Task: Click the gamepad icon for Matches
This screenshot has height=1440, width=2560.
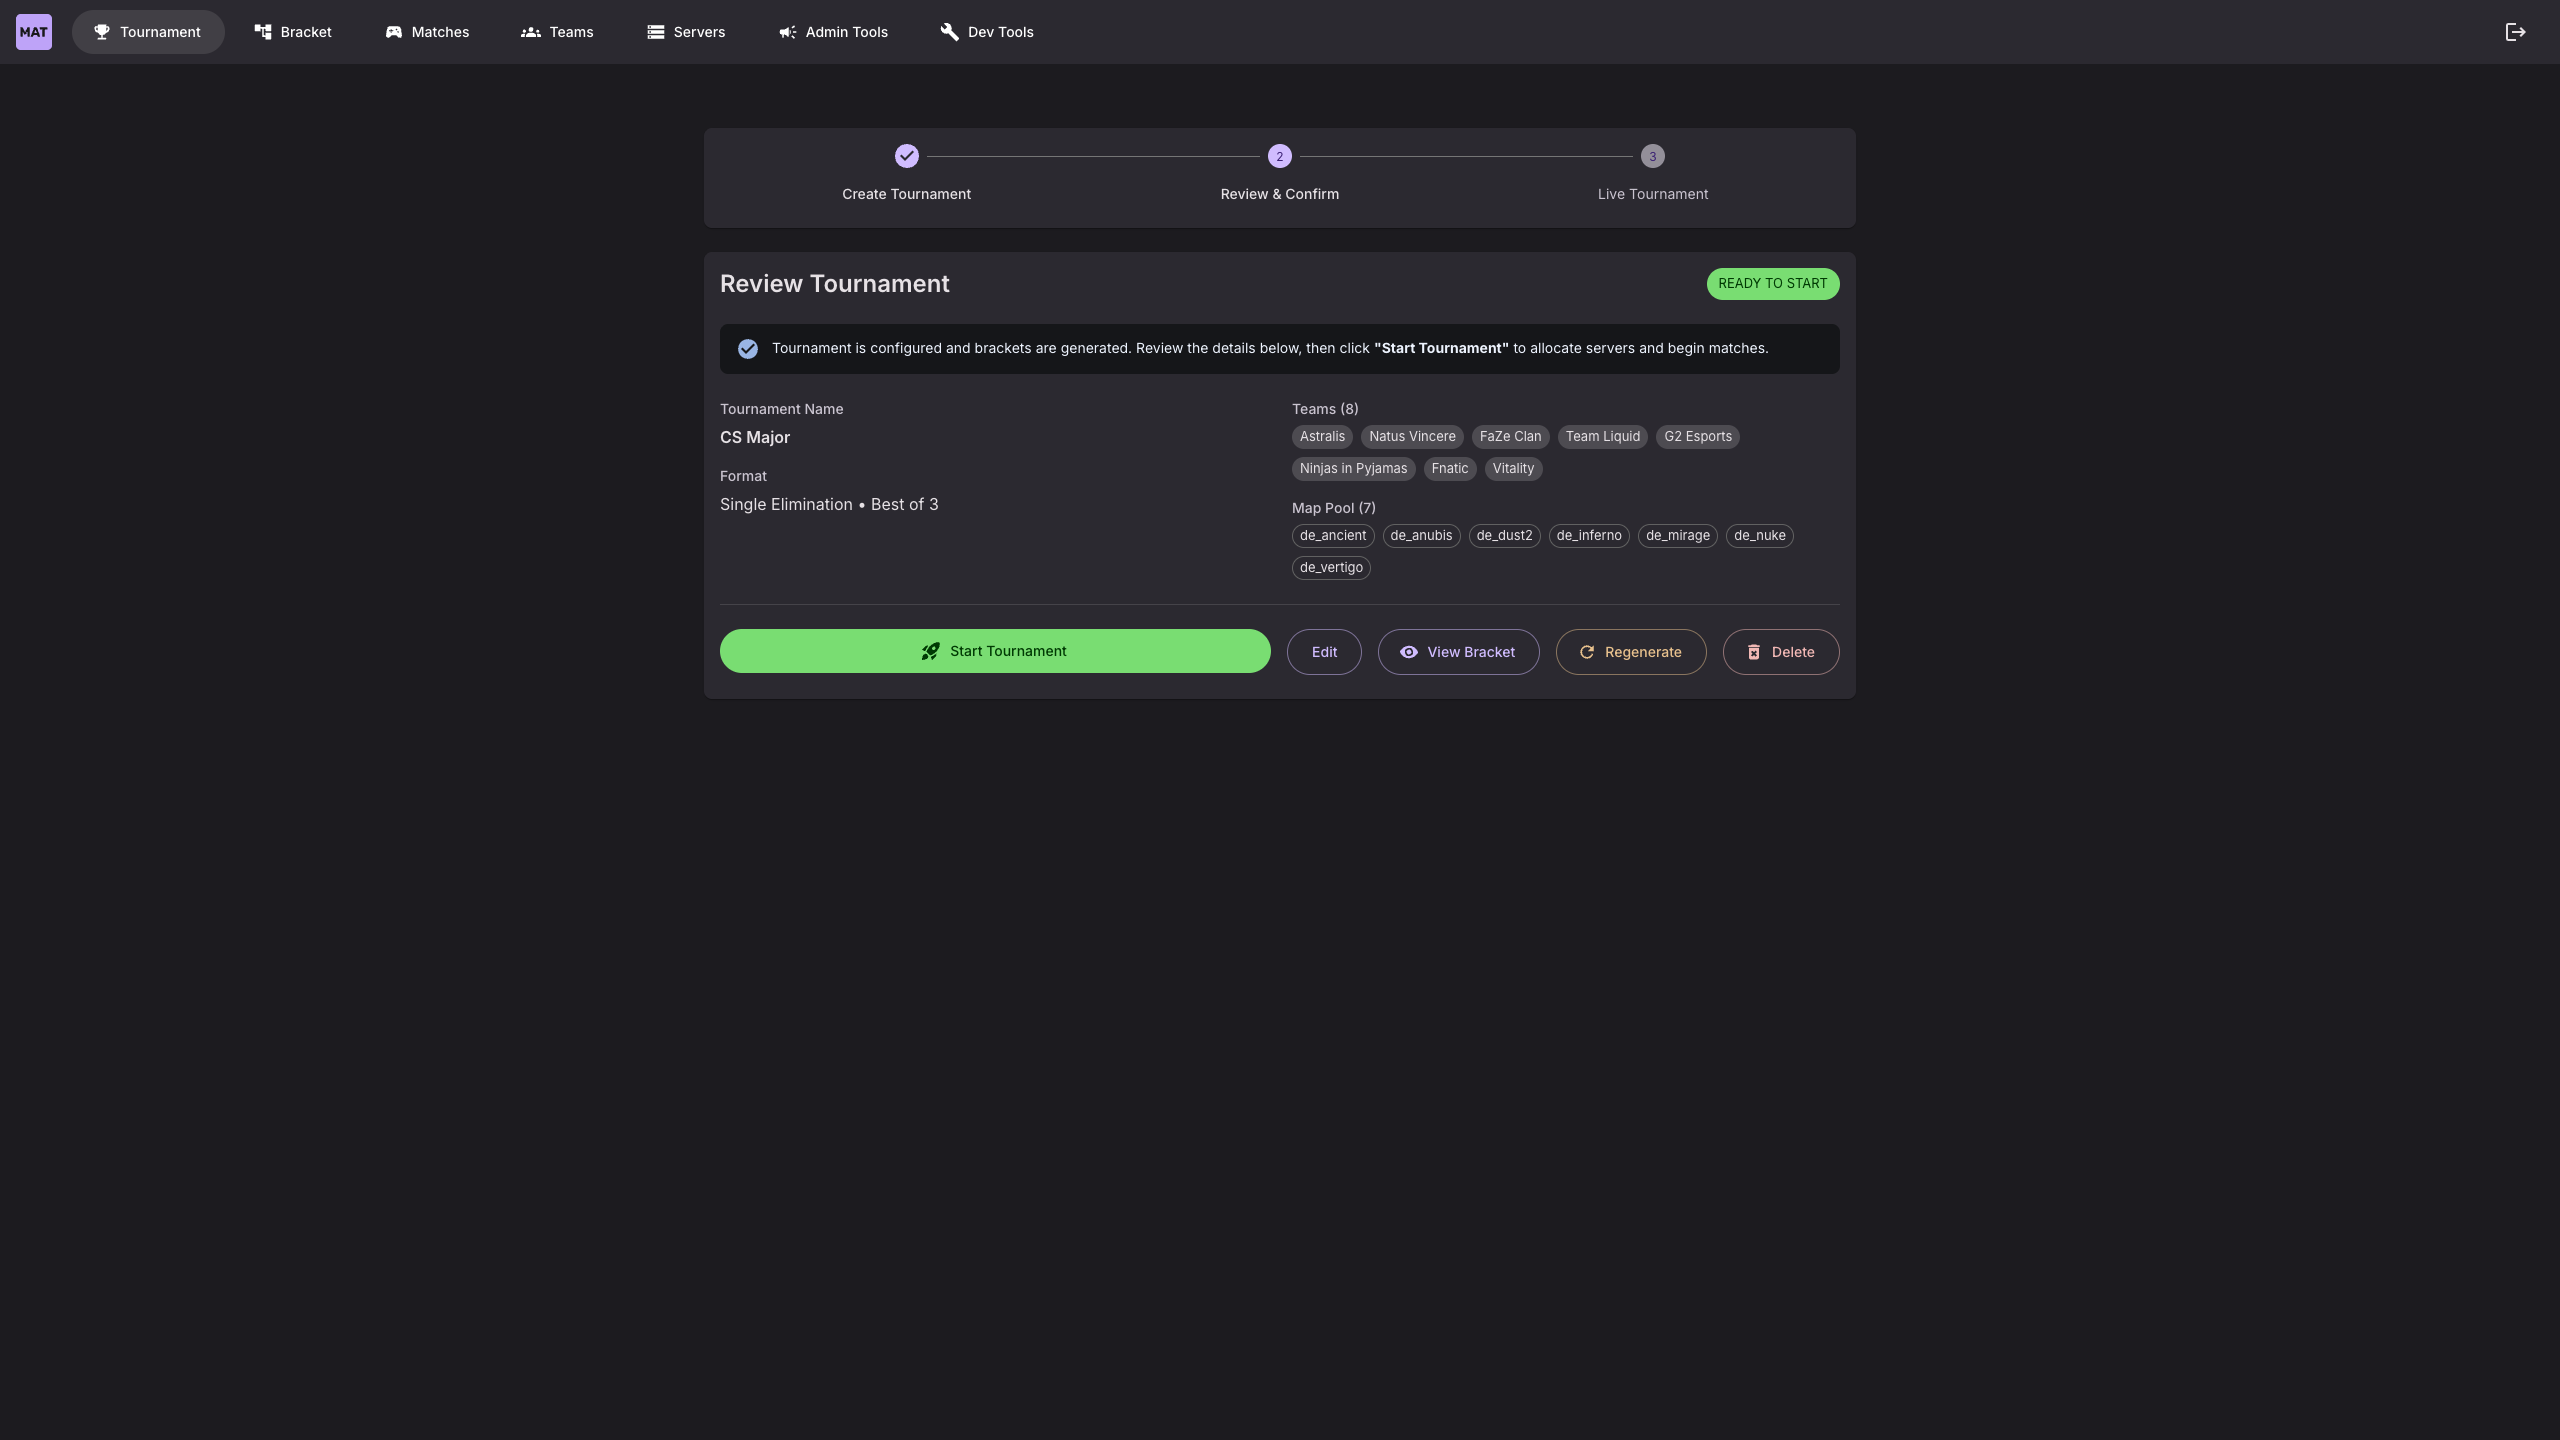Action: (394, 32)
